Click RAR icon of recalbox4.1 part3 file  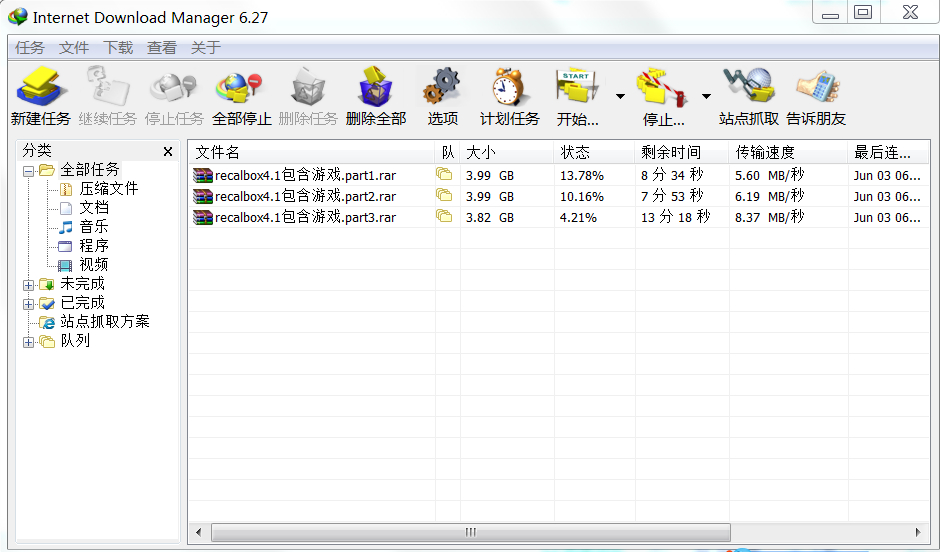203,217
